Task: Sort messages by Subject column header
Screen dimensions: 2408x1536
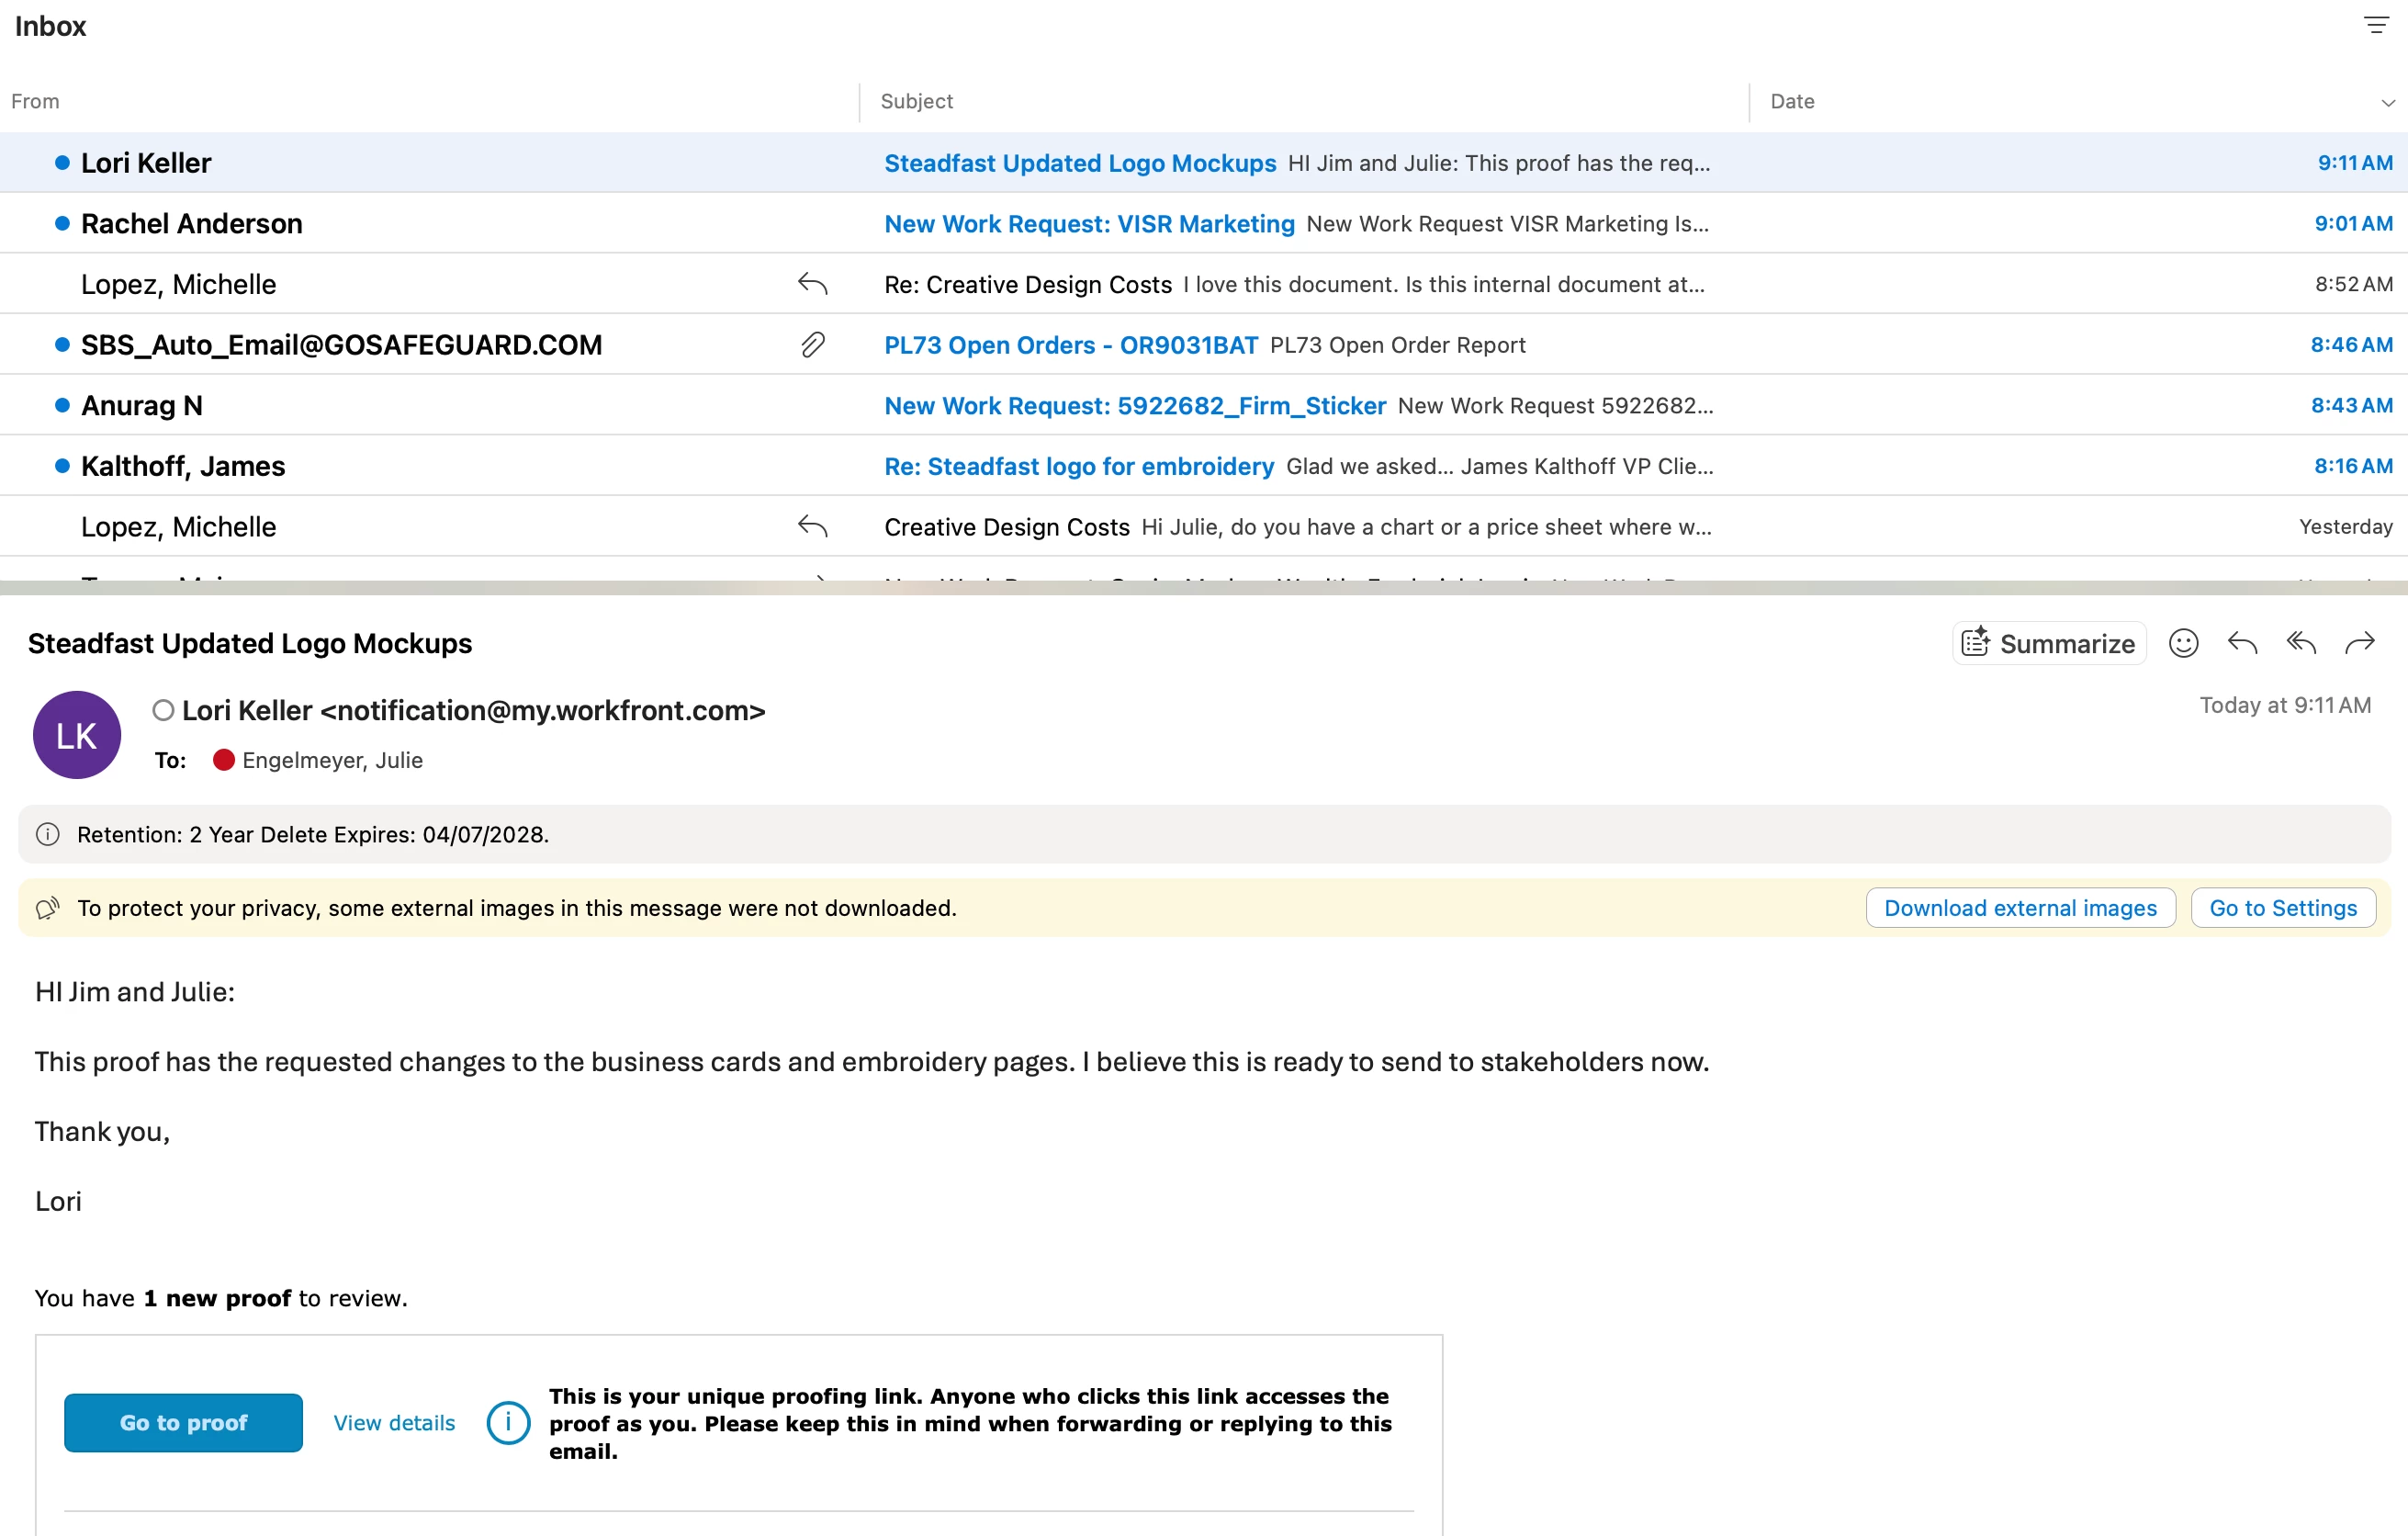Action: pos(916,101)
